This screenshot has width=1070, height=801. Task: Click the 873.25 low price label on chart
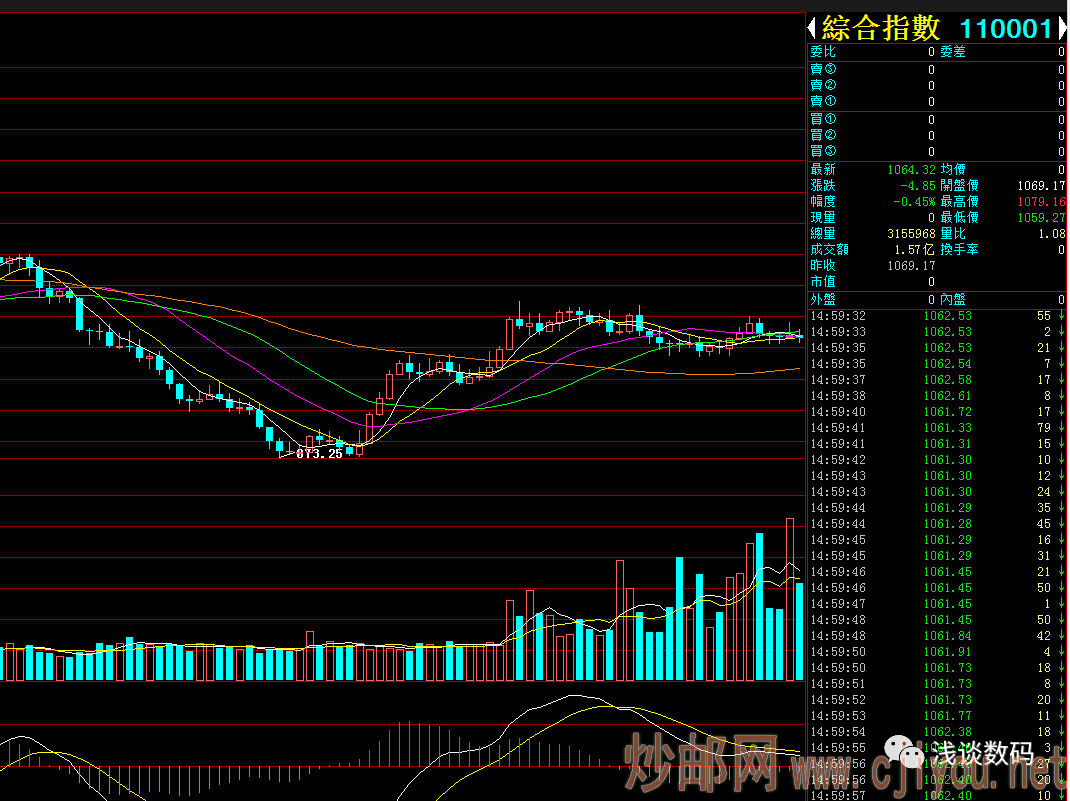coord(319,454)
